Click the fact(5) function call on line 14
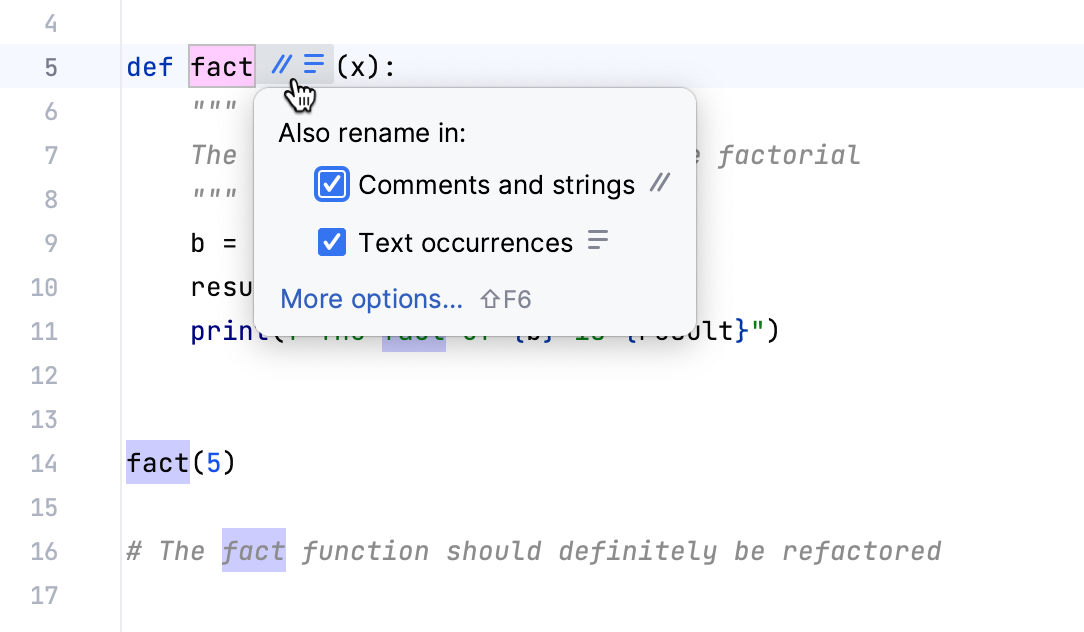 (156, 463)
